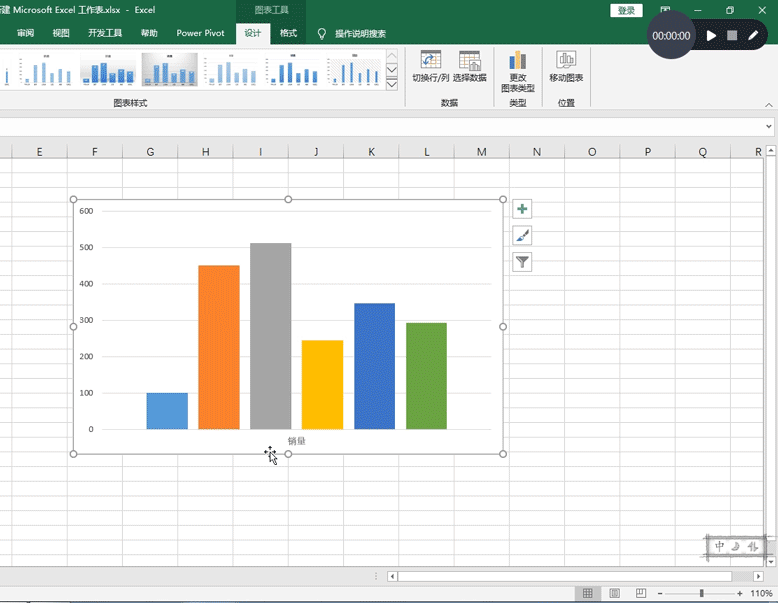Switch to Page Break Preview icon
778x603 pixels.
coord(641,593)
